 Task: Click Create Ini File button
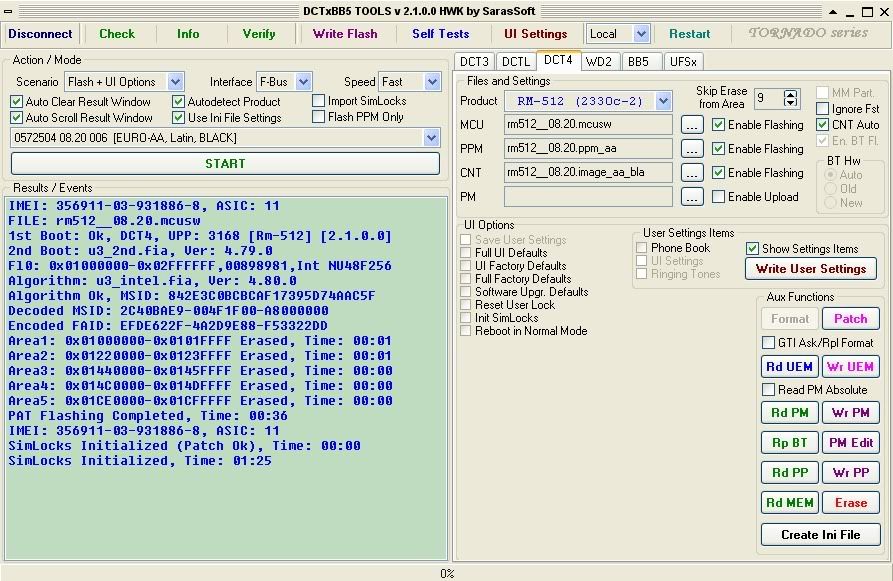click(x=821, y=535)
